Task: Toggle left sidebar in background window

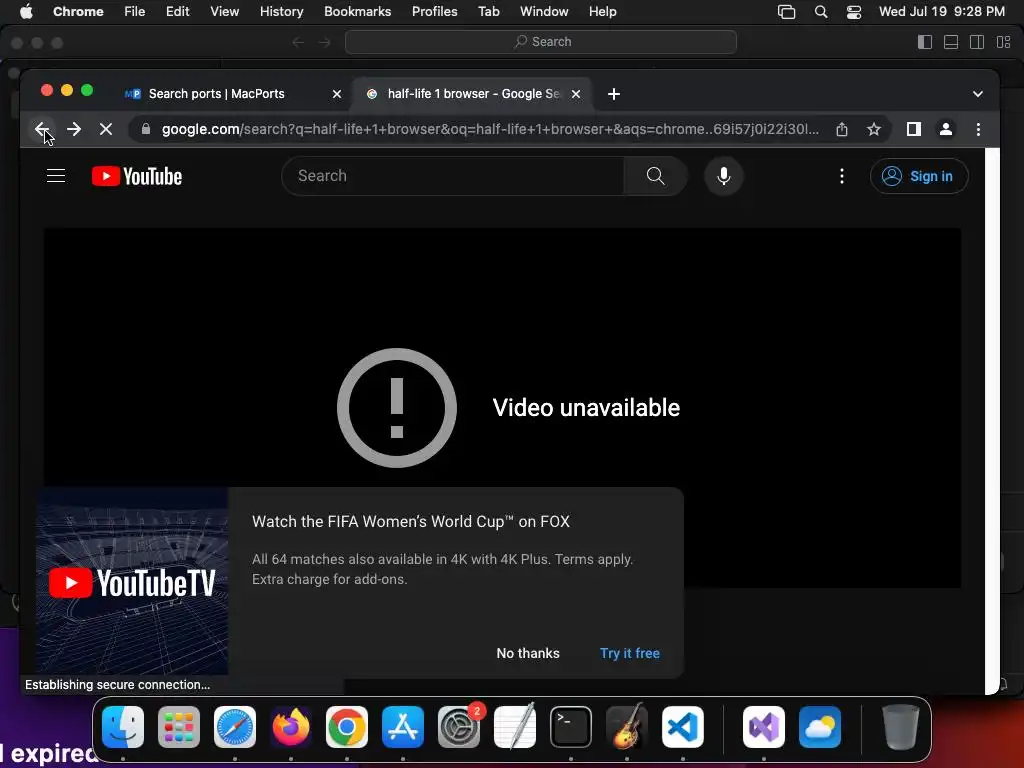Action: coord(925,42)
